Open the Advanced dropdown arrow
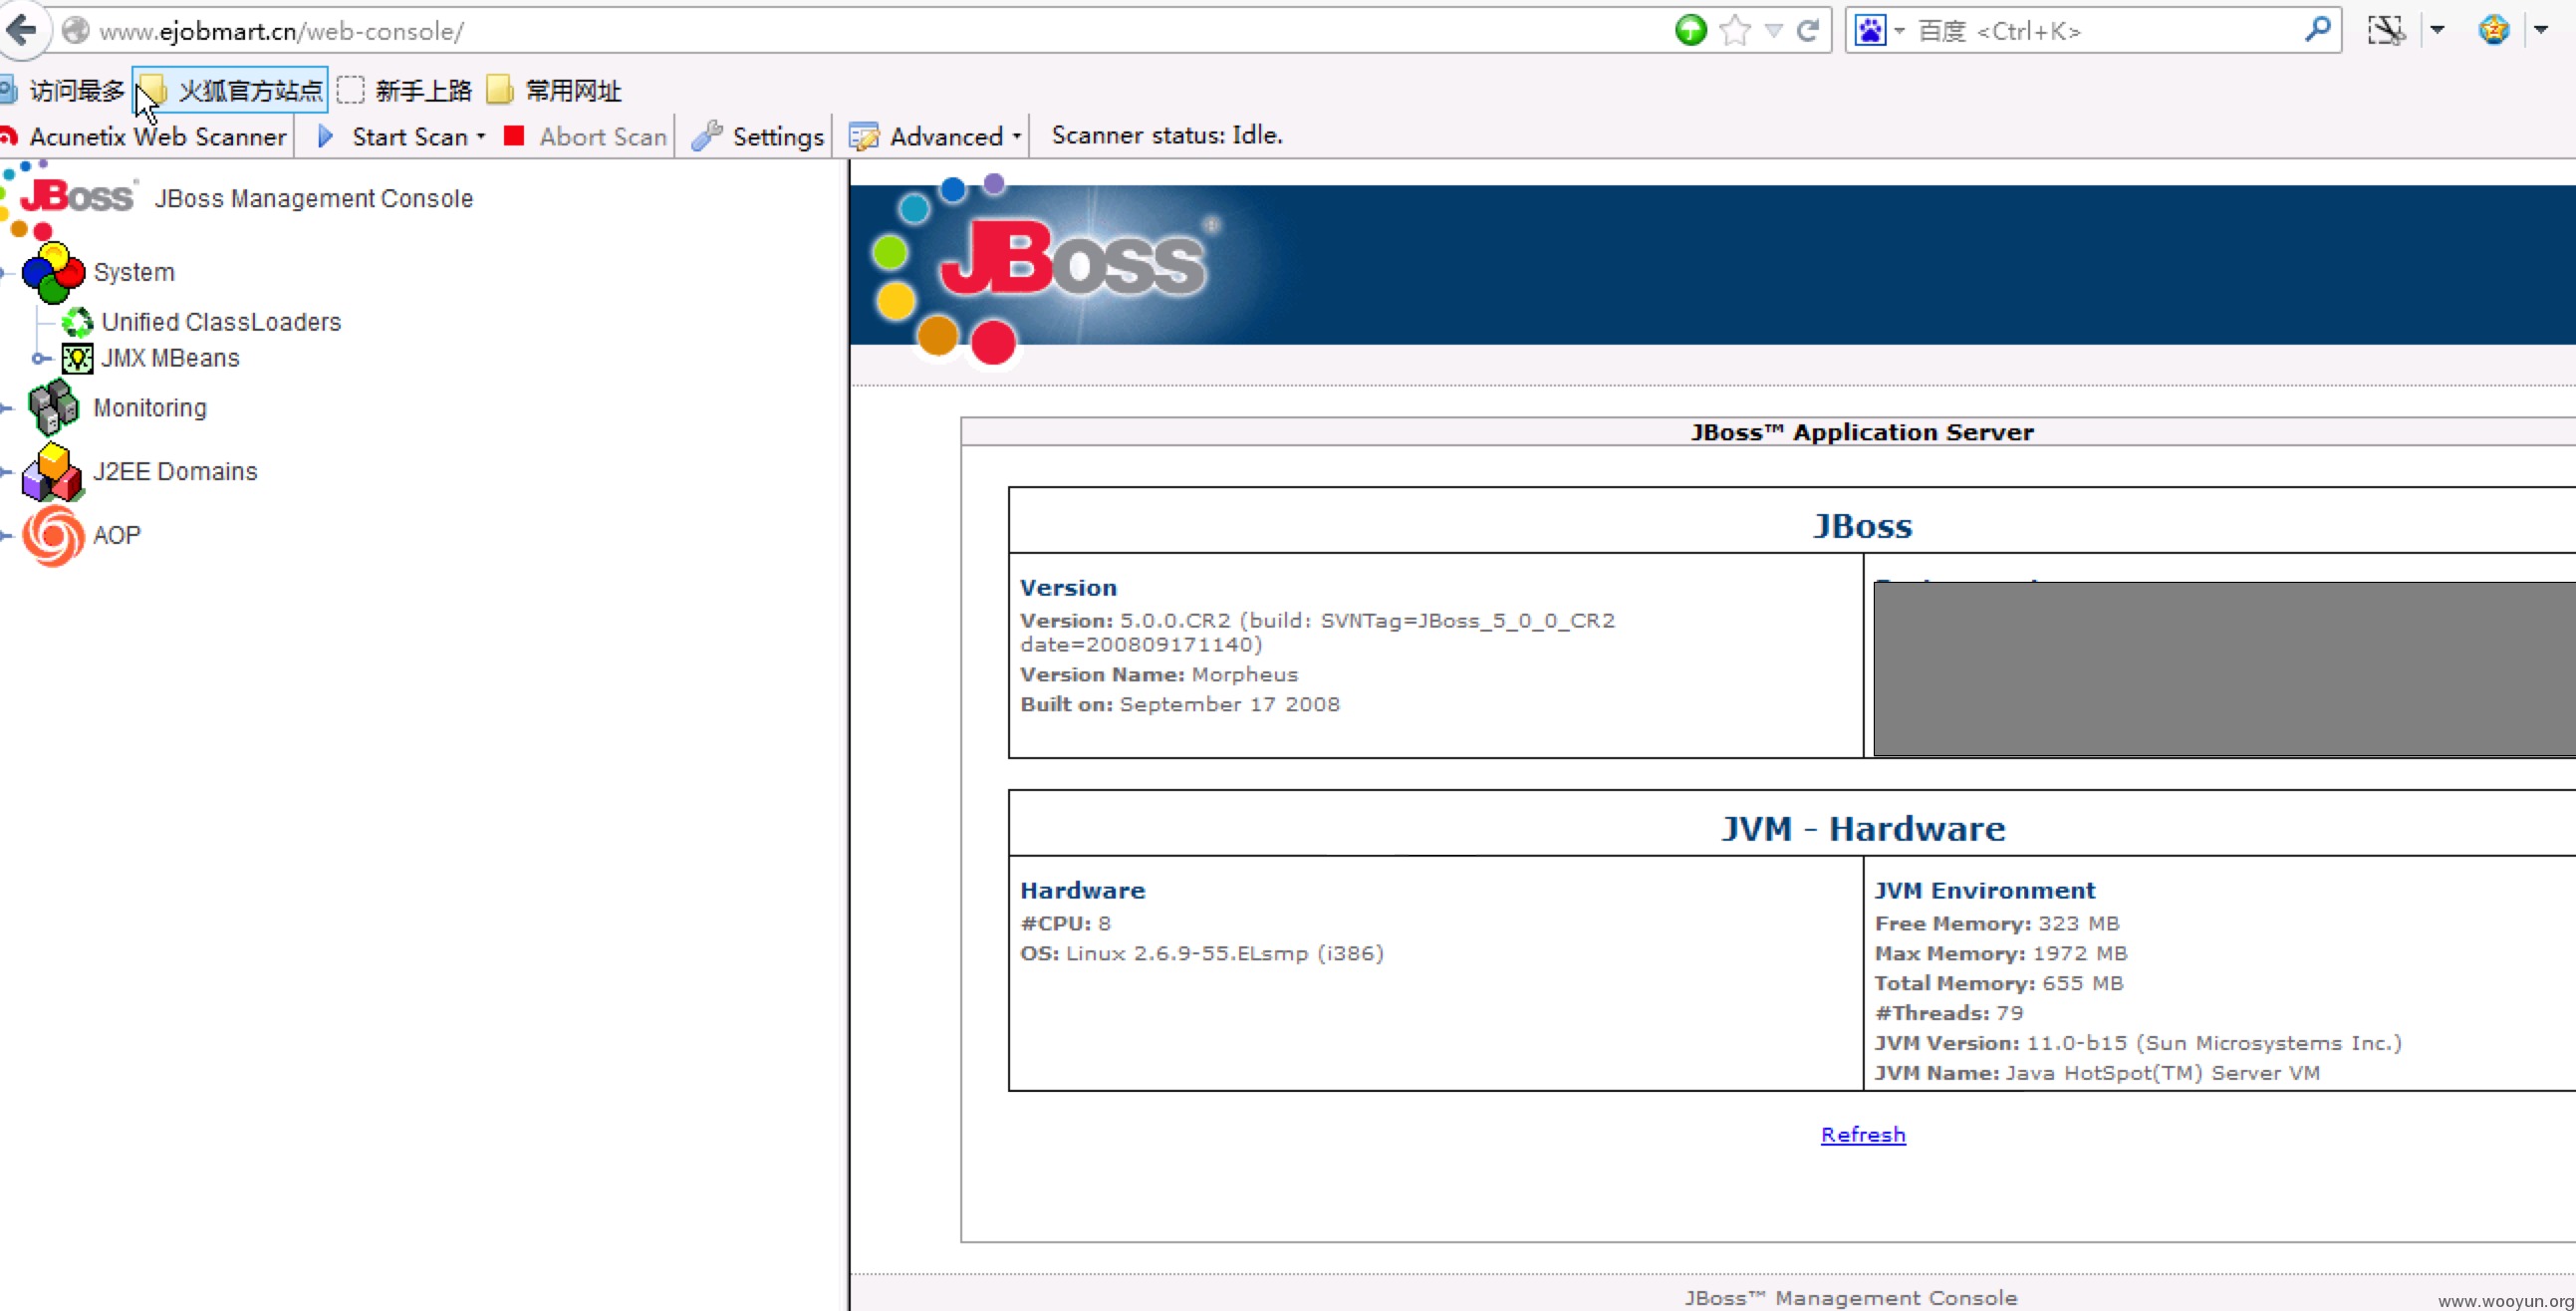2576x1311 pixels. pos(1017,137)
